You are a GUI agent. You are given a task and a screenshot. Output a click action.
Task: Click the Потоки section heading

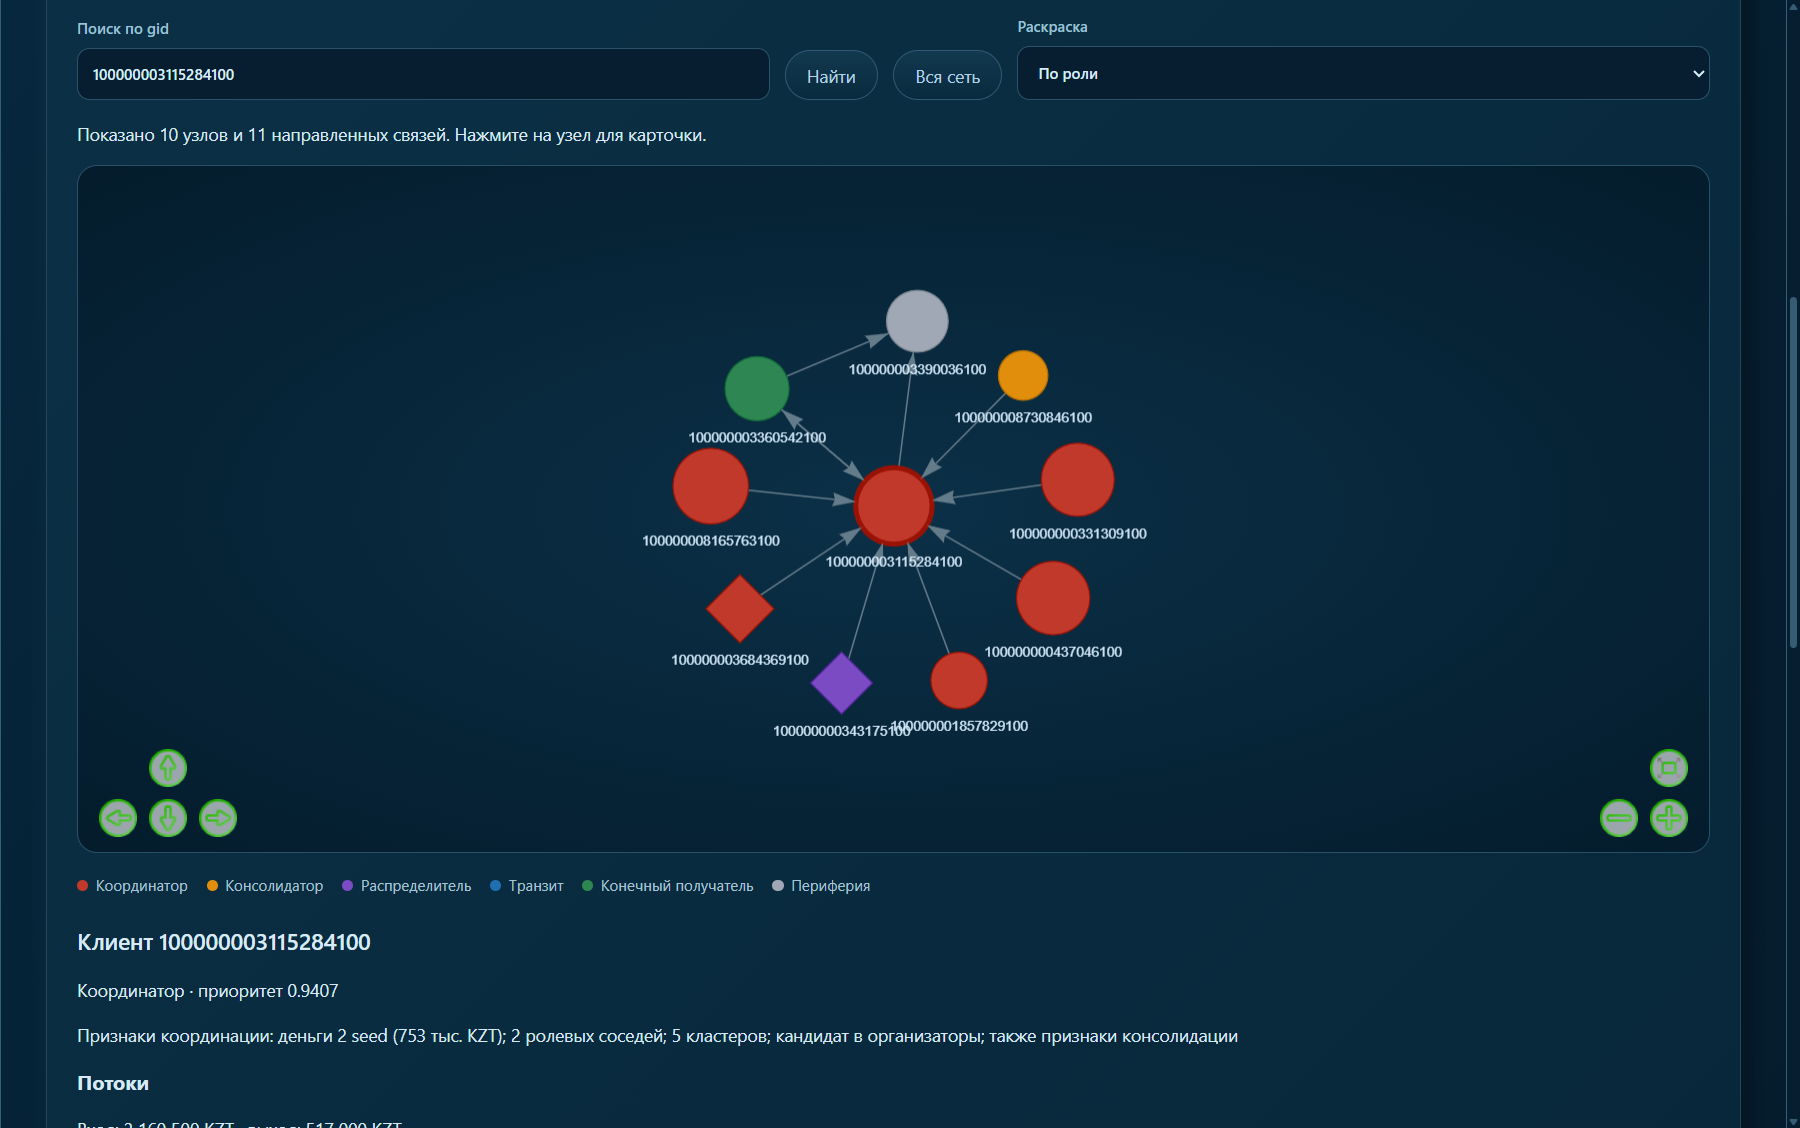coord(113,1083)
